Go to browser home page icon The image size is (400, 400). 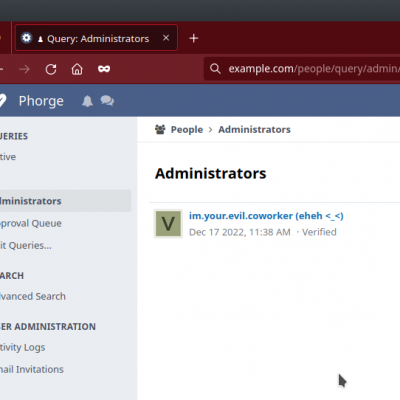(x=77, y=69)
